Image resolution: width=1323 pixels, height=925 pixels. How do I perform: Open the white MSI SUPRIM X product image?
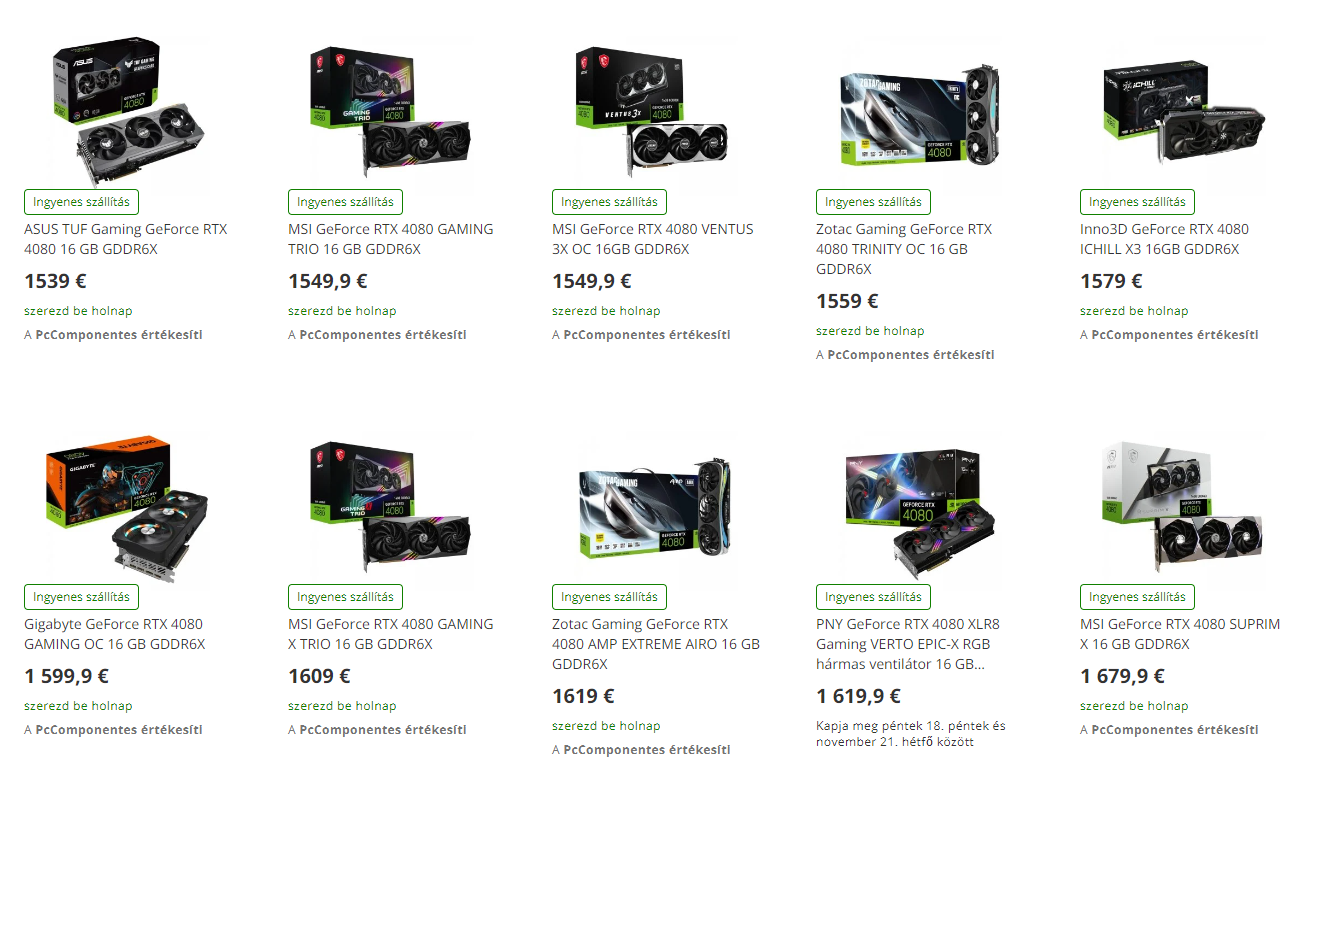pyautogui.click(x=1184, y=508)
